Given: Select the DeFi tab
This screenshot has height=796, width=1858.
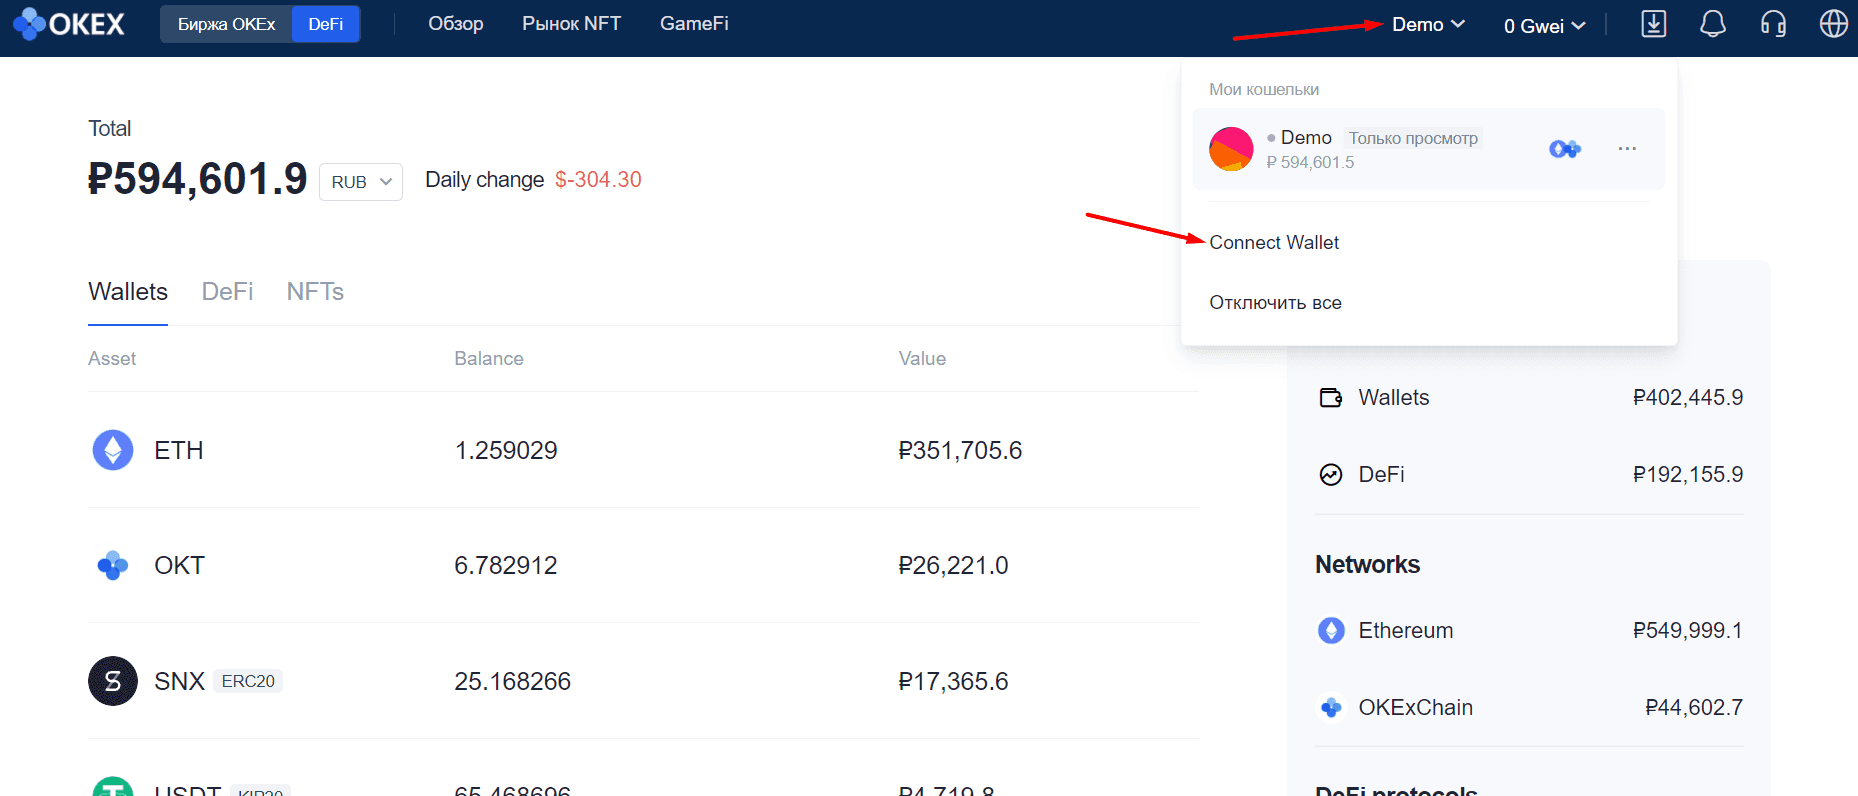Looking at the screenshot, I should coord(227,291).
